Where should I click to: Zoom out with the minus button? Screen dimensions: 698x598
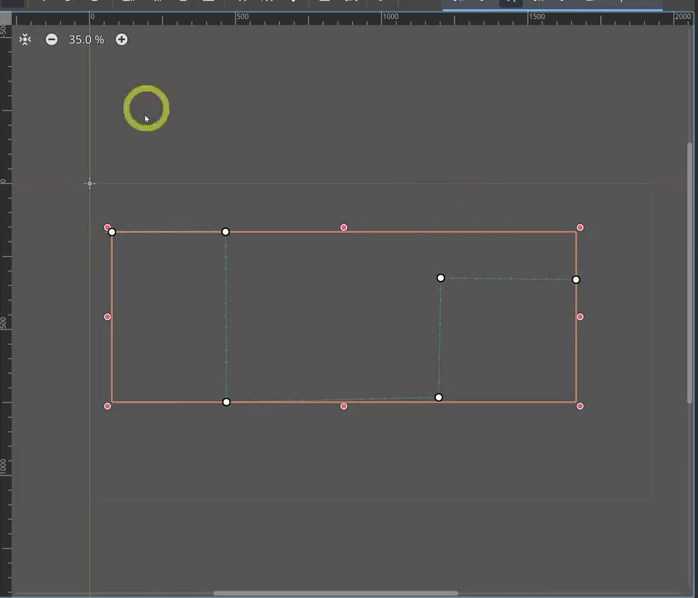coord(52,40)
